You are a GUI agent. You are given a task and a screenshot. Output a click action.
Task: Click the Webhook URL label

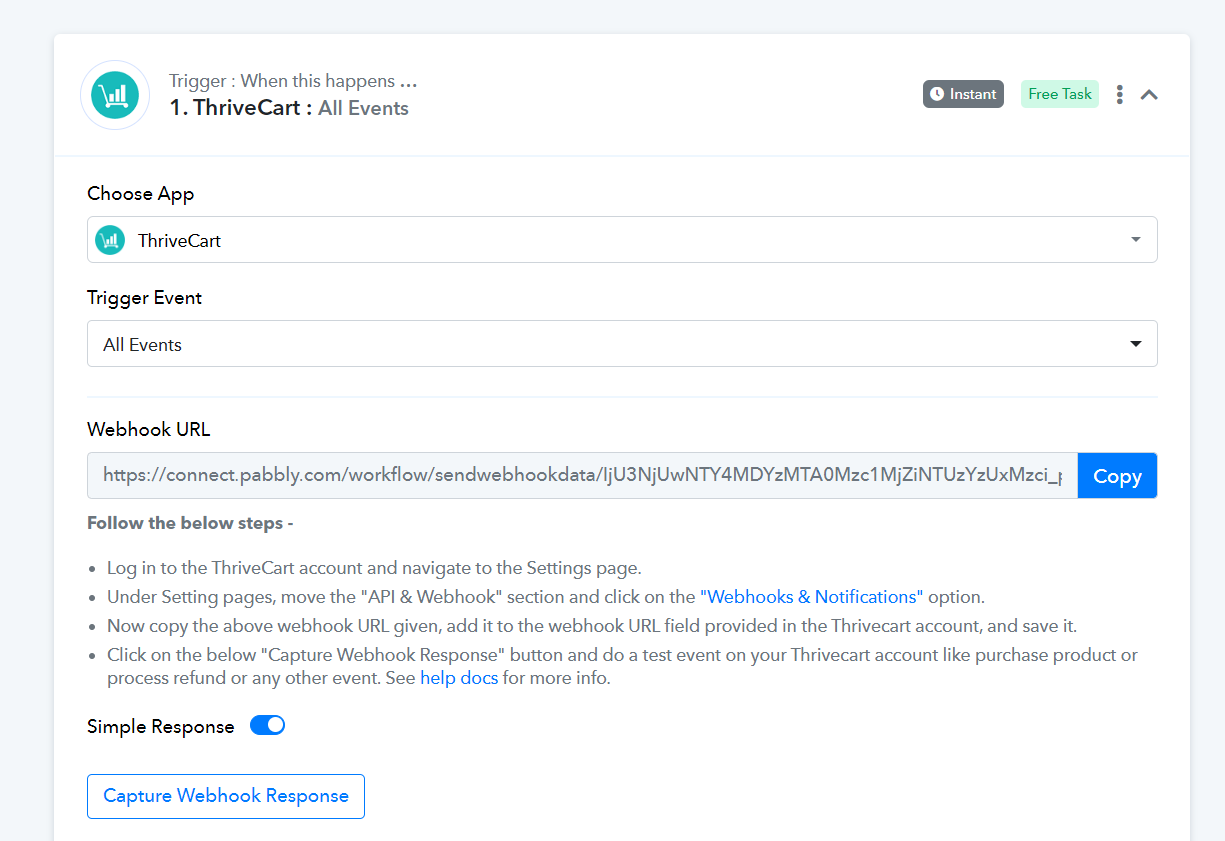coord(149,429)
